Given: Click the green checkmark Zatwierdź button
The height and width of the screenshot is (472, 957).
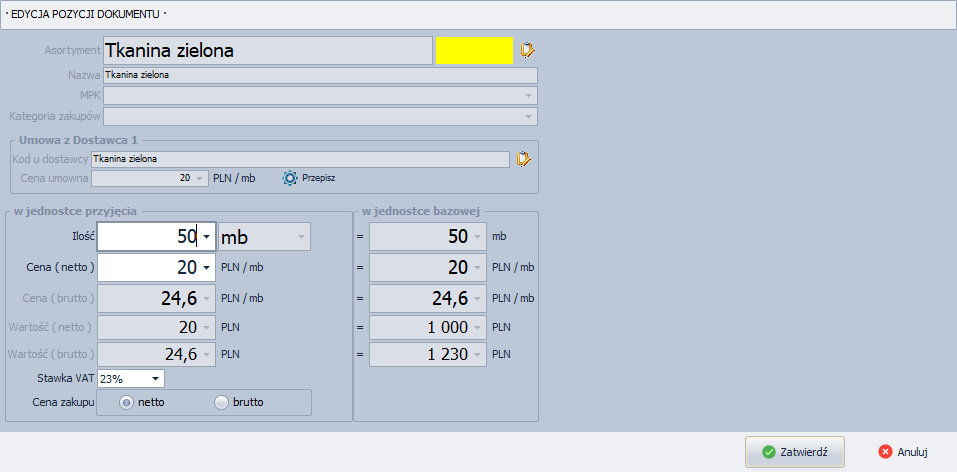Looking at the screenshot, I should [795, 451].
